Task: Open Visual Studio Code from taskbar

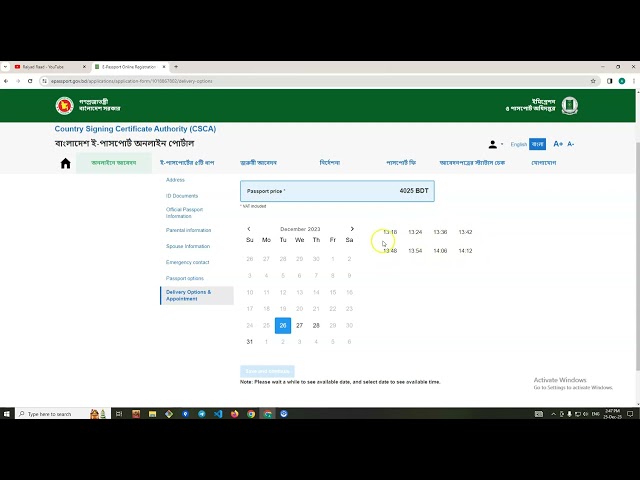Action: coord(218,414)
